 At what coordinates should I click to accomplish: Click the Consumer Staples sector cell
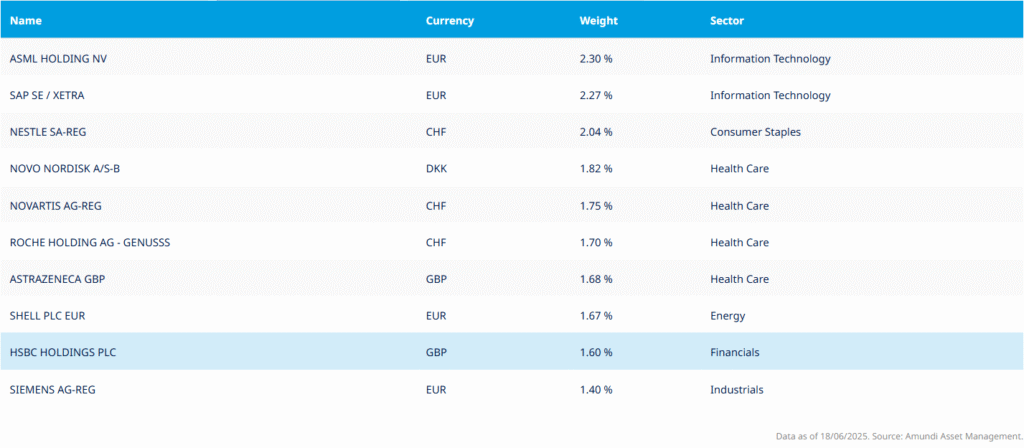point(755,132)
